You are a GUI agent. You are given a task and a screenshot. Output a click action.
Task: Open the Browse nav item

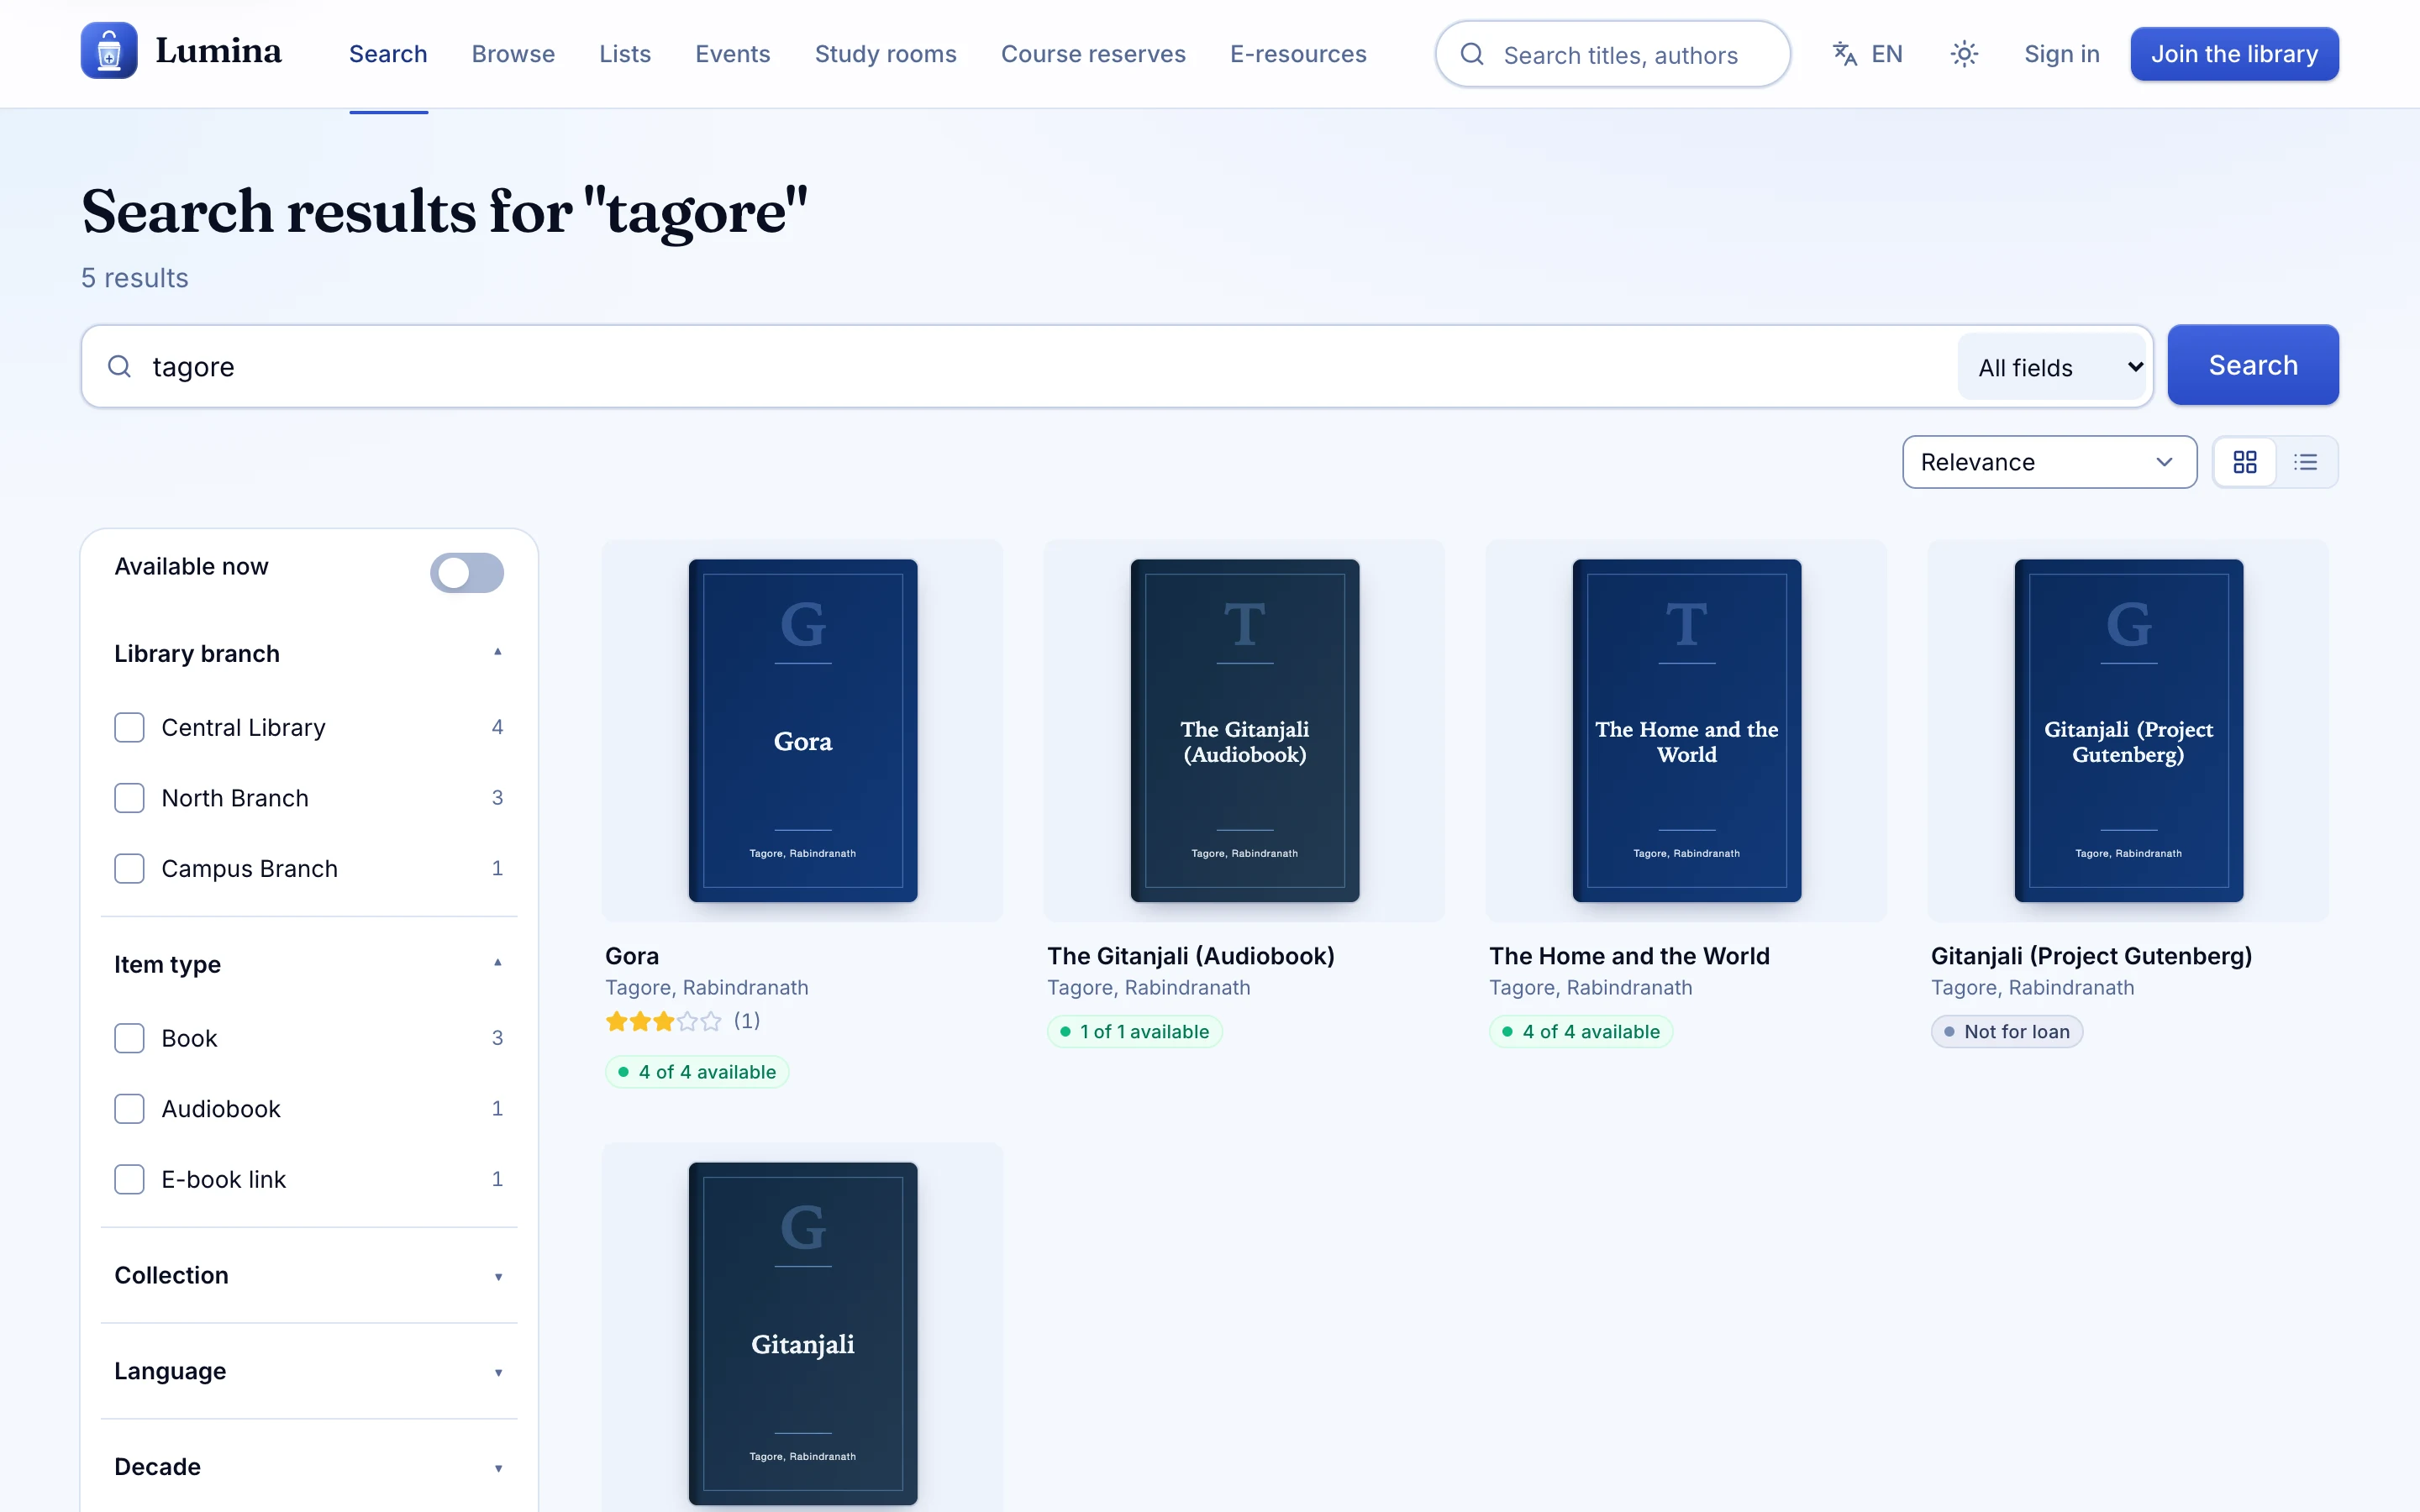coord(513,54)
